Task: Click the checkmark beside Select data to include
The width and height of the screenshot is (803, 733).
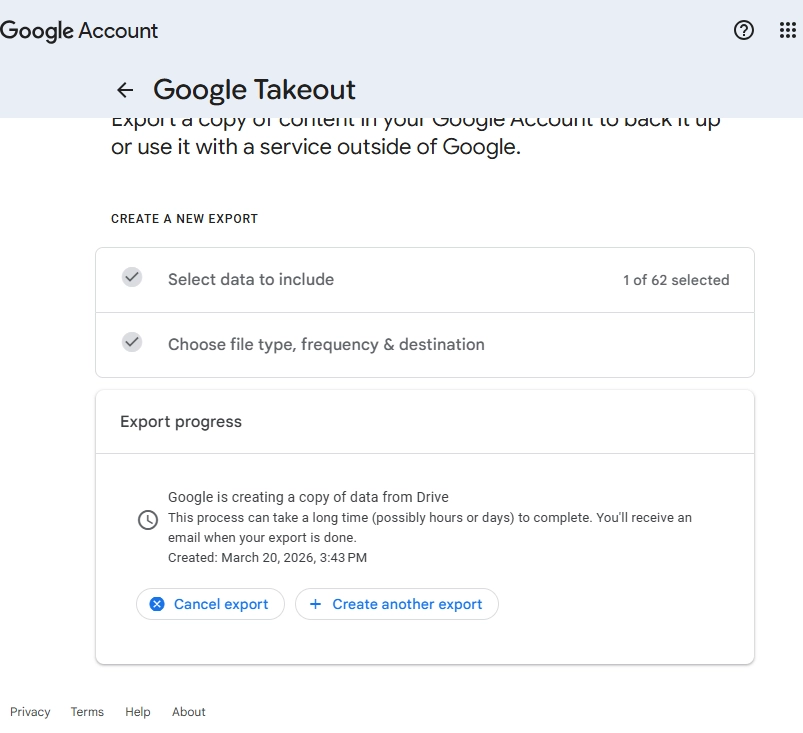Action: click(132, 278)
